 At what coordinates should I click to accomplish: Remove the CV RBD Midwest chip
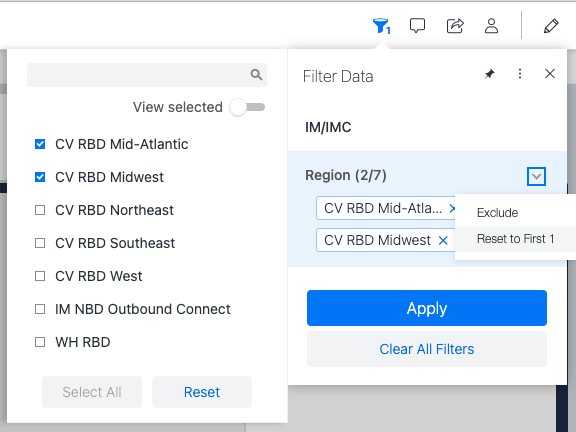[443, 241]
